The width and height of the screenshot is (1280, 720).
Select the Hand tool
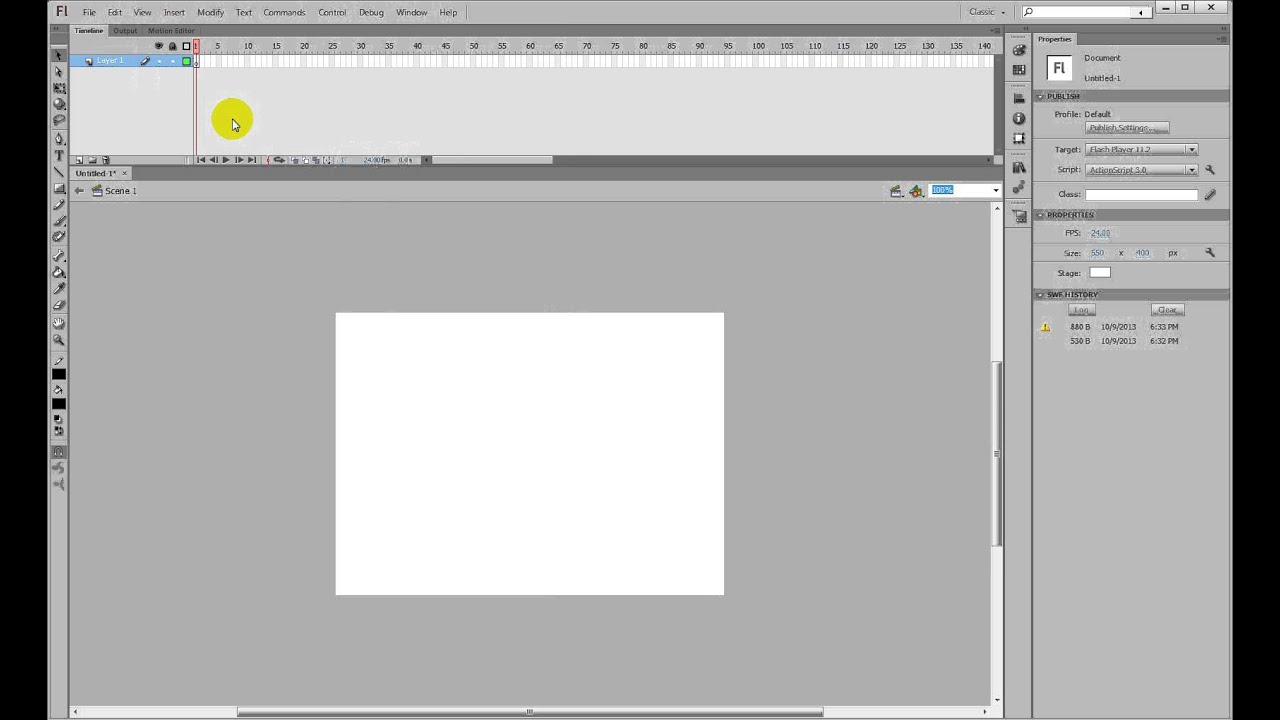58,322
